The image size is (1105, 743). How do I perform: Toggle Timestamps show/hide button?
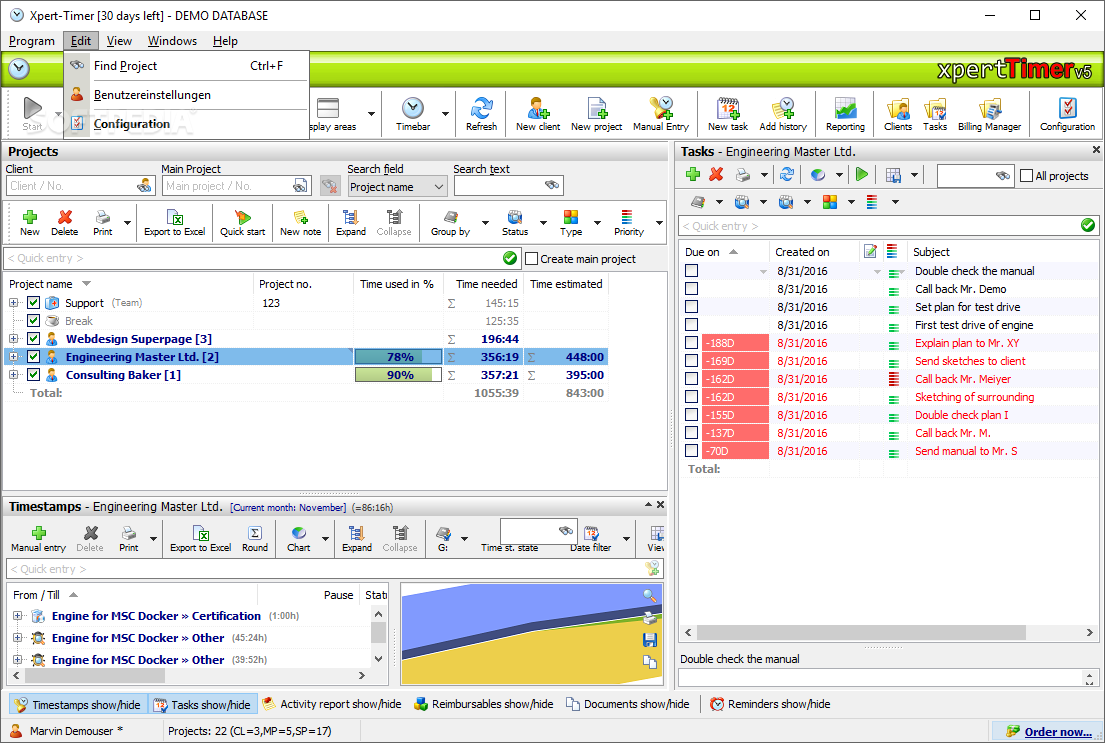(78, 704)
